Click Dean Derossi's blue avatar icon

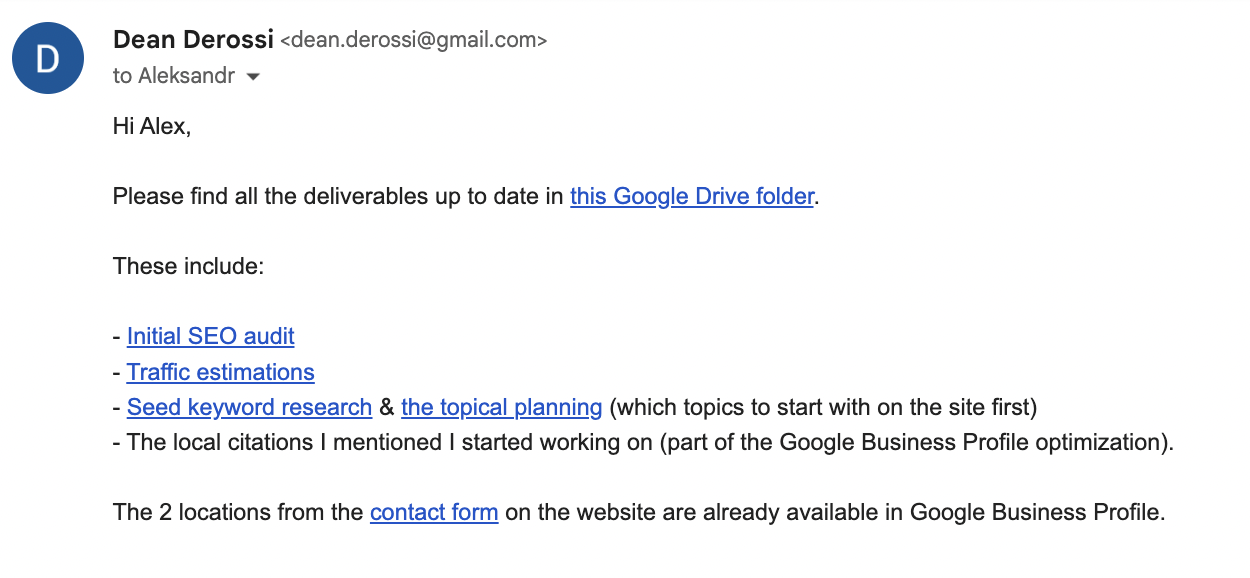coord(48,58)
